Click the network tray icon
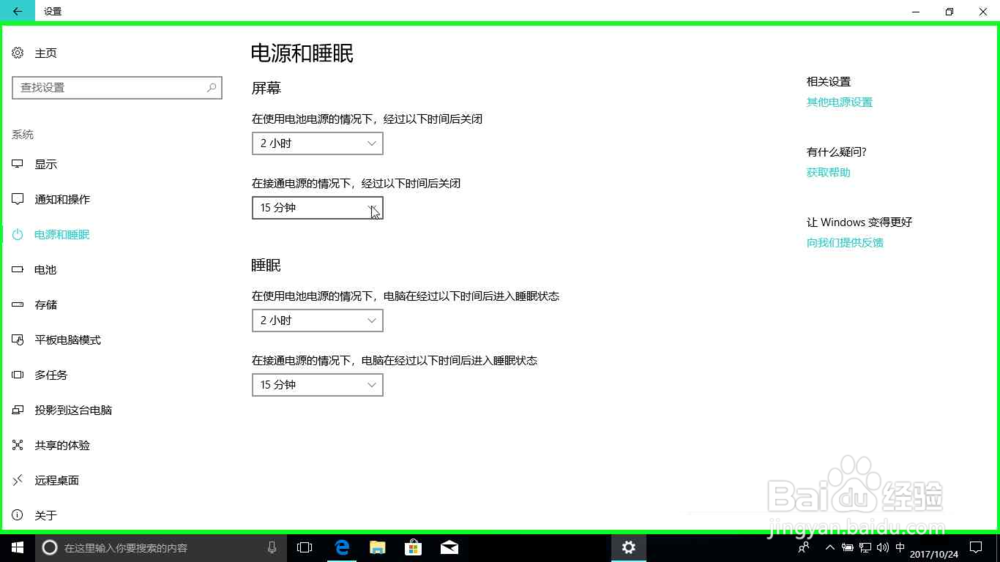The width and height of the screenshot is (1000, 562). (865, 547)
